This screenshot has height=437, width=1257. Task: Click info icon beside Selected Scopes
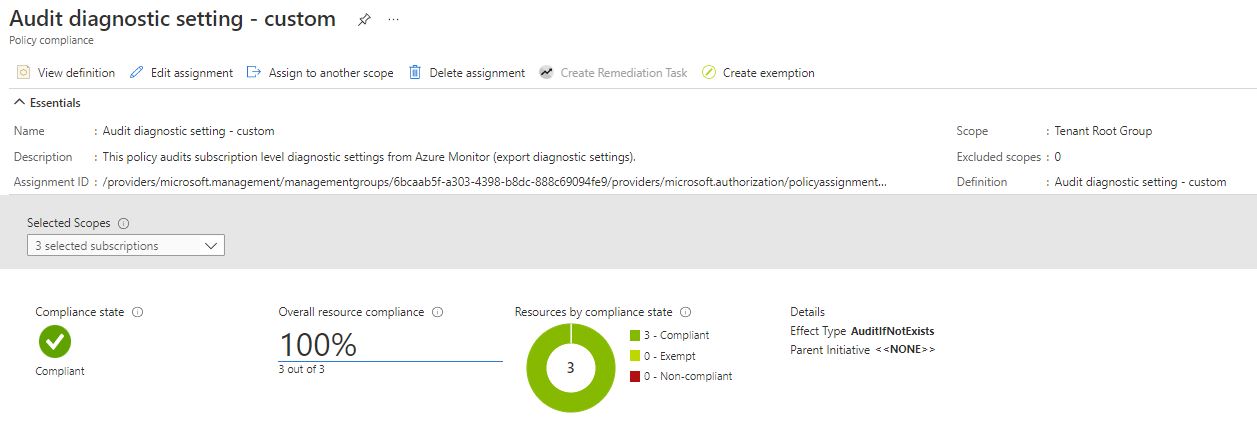click(x=124, y=224)
